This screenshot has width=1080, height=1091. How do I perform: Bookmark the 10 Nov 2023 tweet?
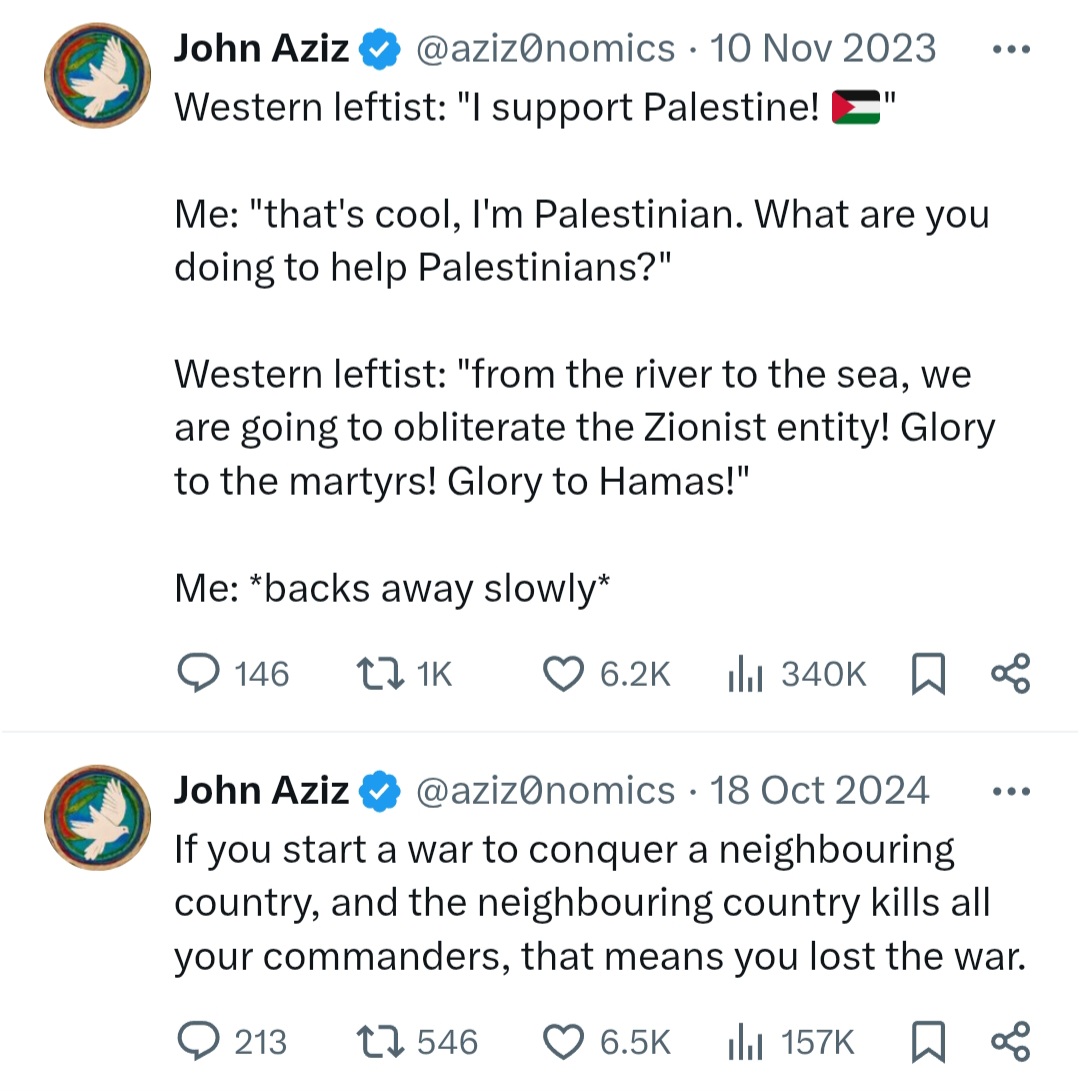pyautogui.click(x=928, y=674)
